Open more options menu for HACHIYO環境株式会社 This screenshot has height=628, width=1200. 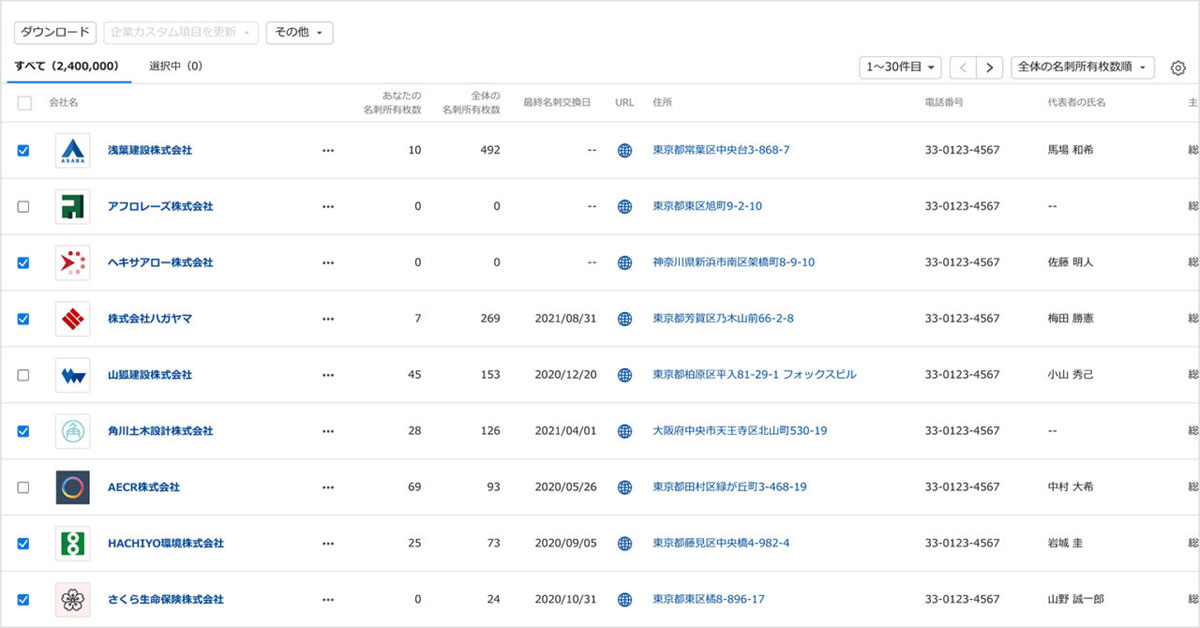[328, 543]
